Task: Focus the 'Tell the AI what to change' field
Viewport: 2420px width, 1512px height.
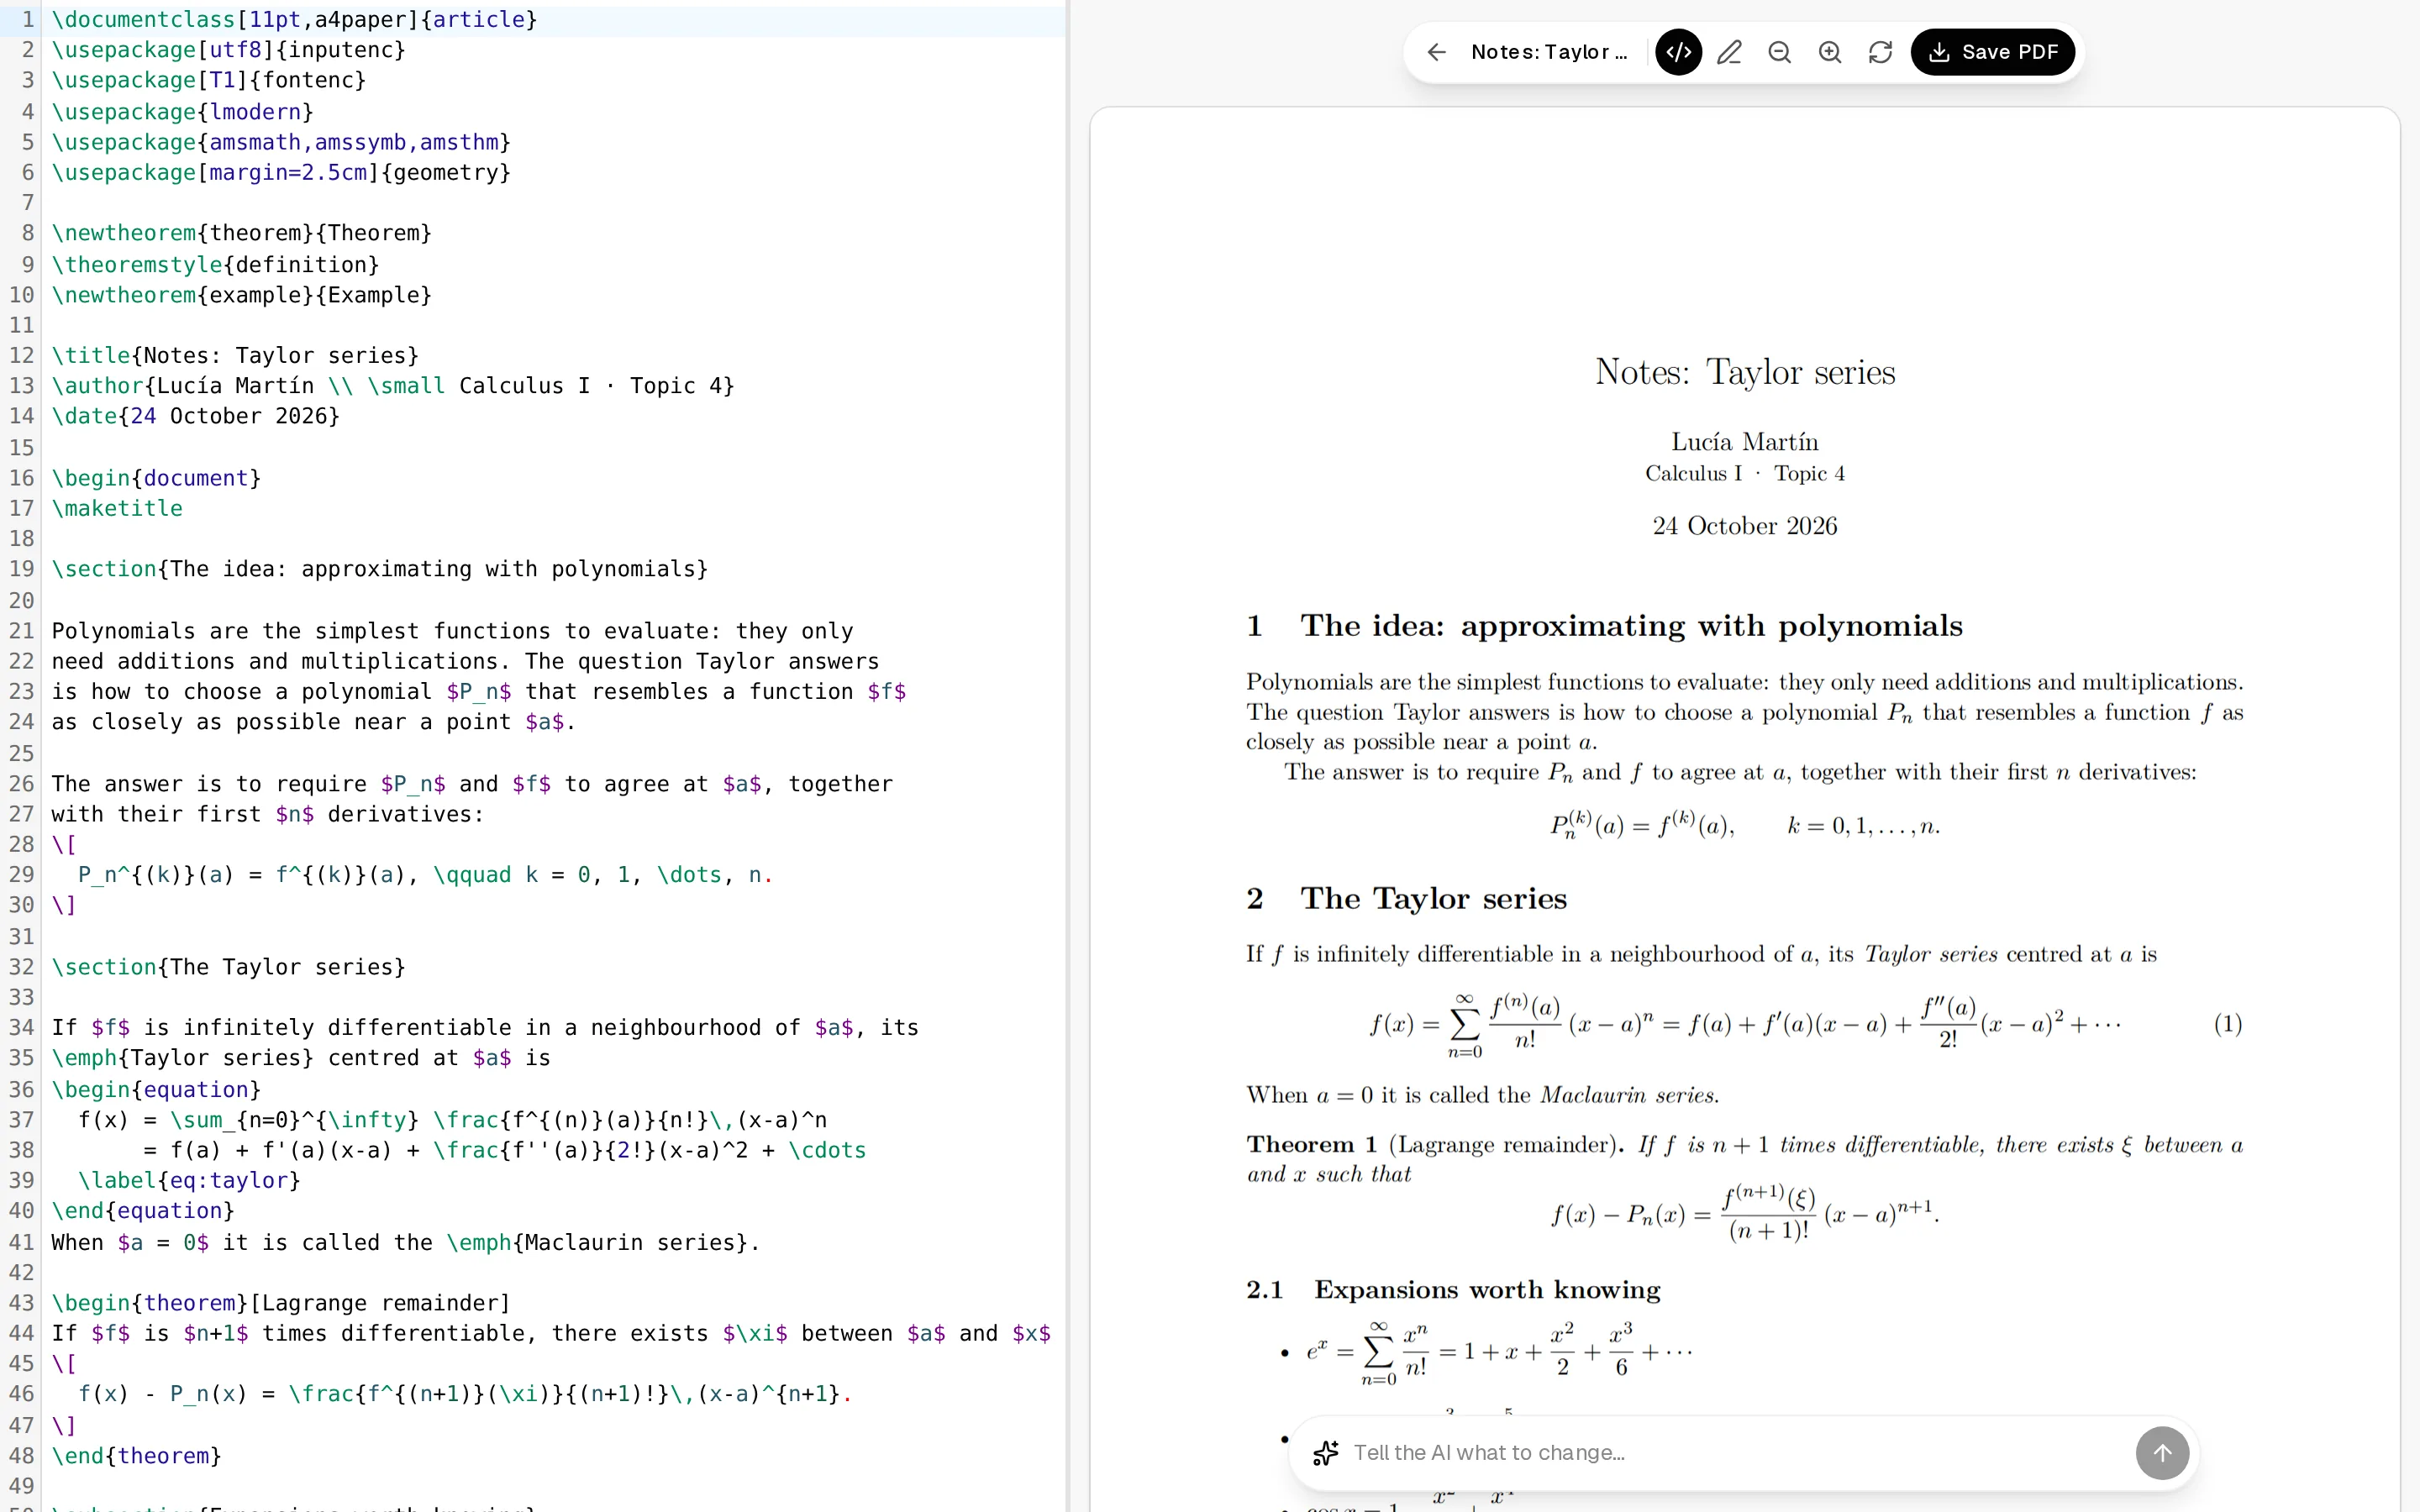Action: tap(1735, 1452)
